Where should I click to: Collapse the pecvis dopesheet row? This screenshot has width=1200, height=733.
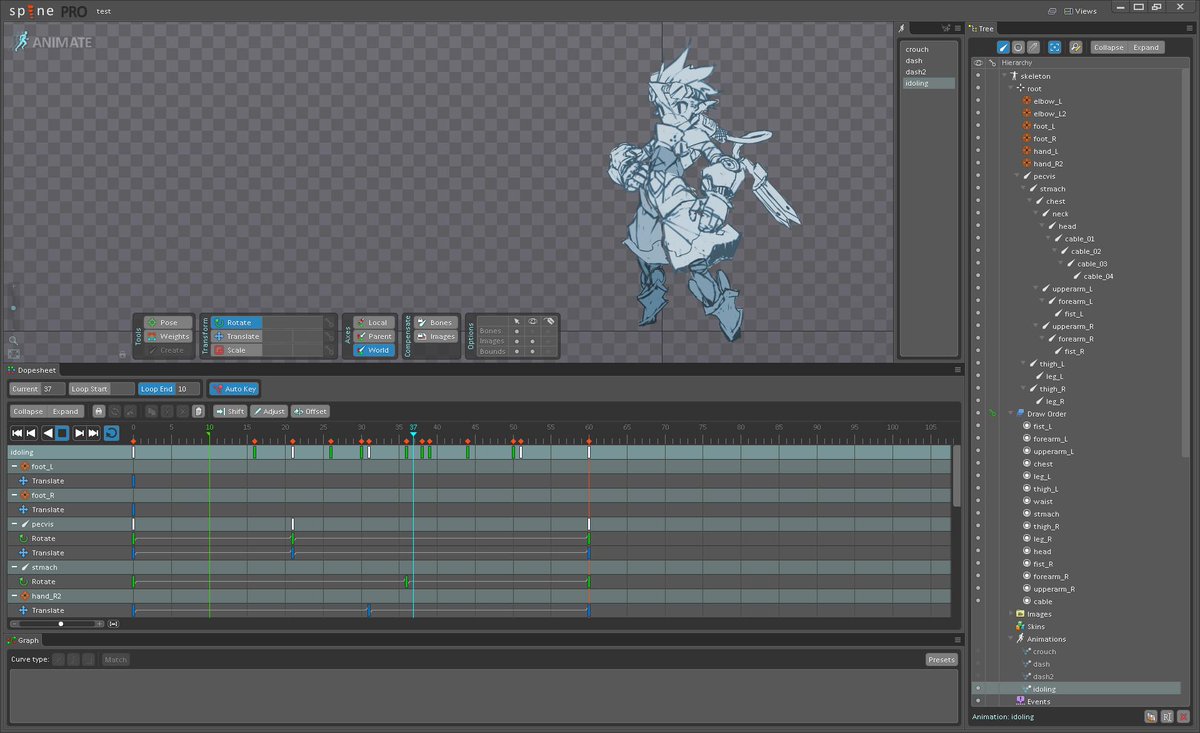click(14, 524)
